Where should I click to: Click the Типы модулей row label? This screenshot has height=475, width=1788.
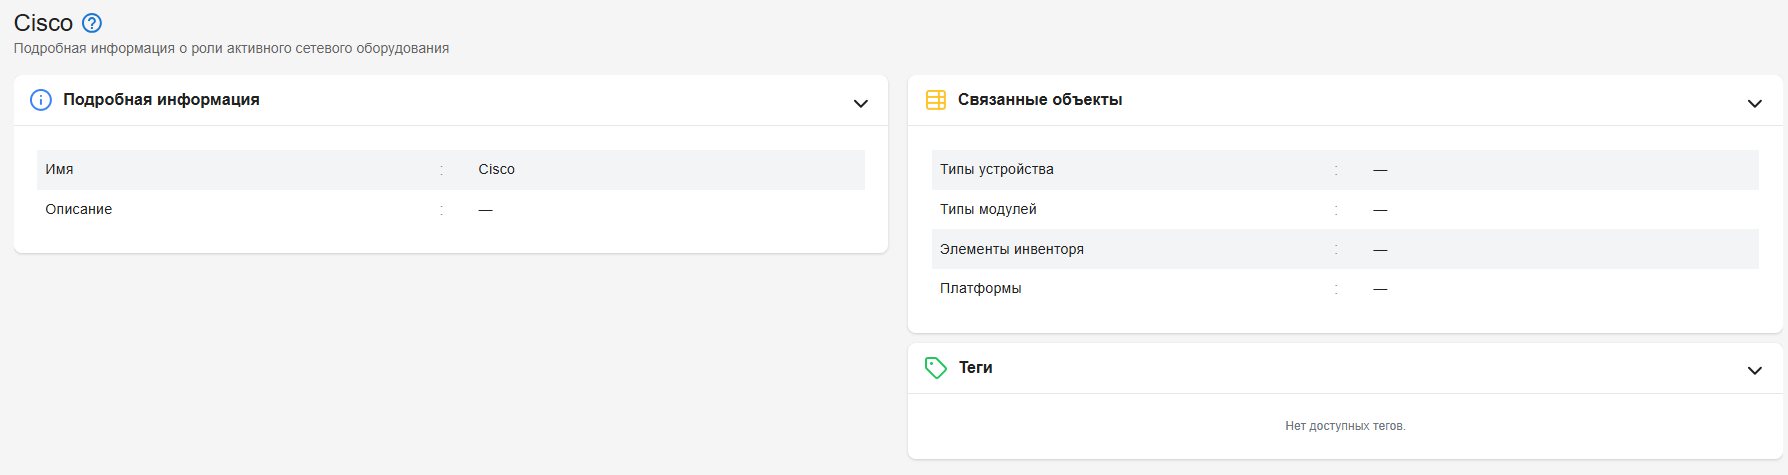click(x=988, y=209)
